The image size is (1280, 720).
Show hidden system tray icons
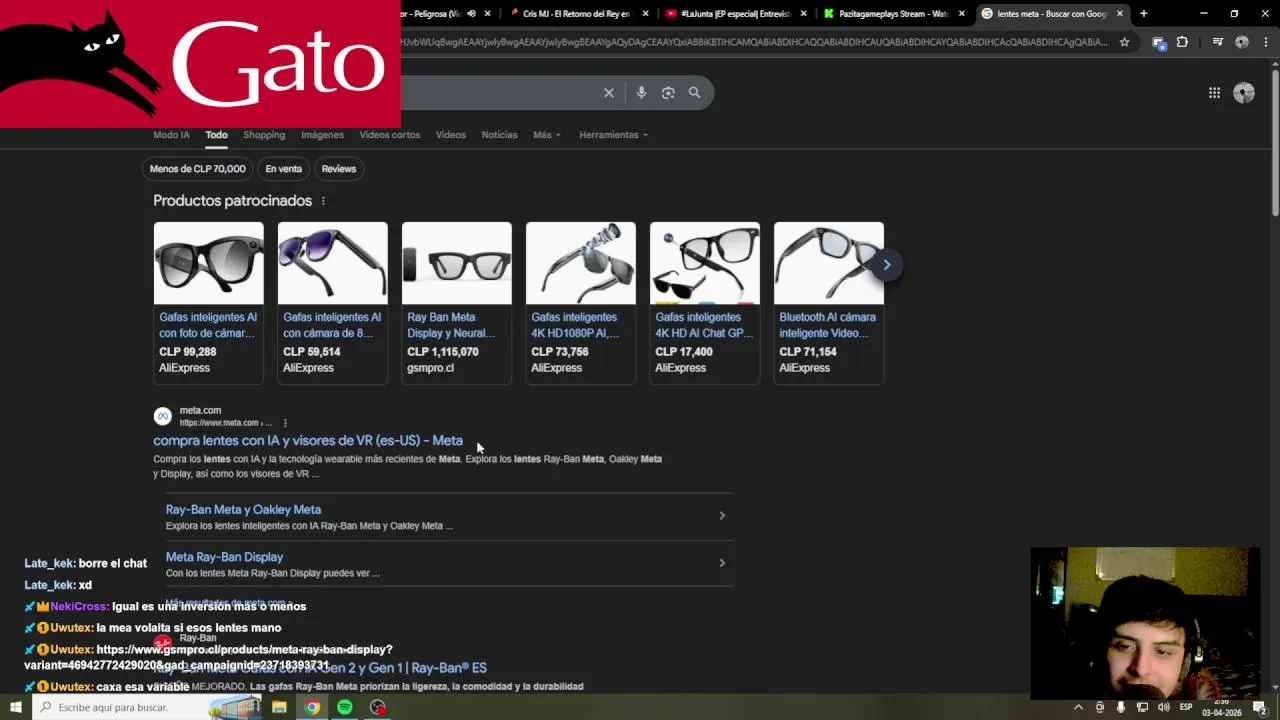click(1078, 707)
